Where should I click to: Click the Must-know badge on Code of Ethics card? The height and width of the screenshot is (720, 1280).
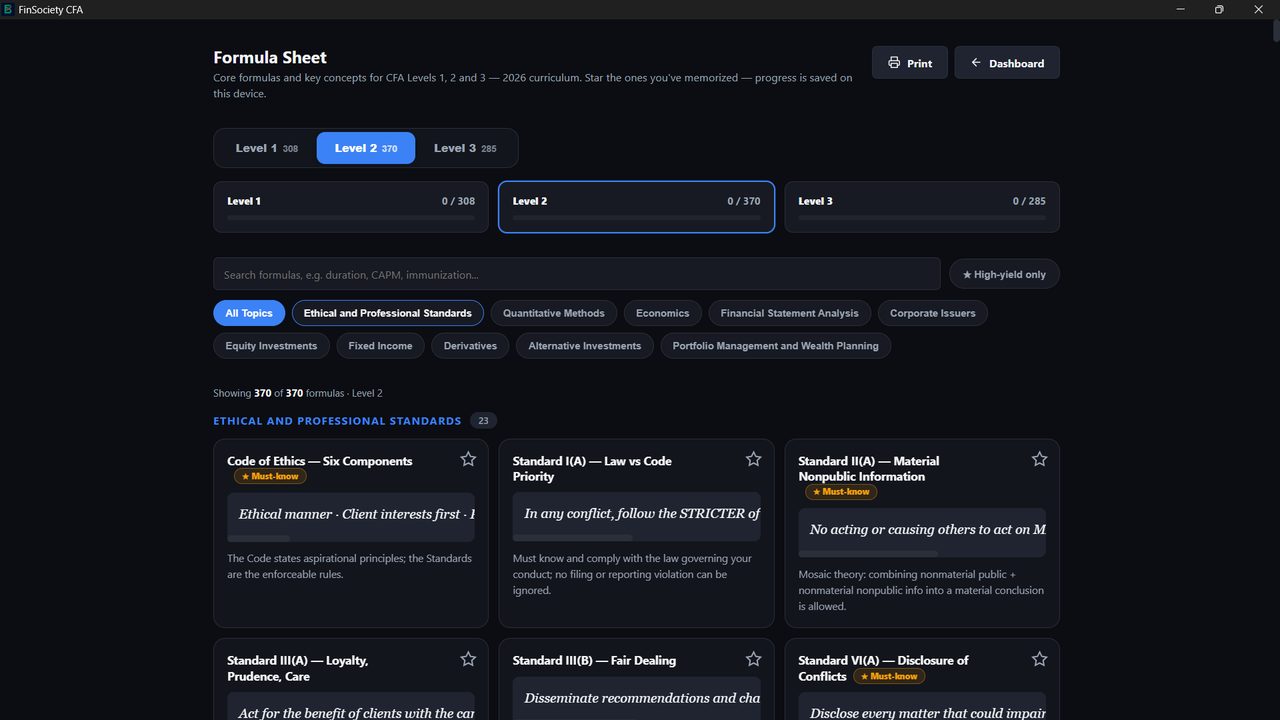pos(270,476)
